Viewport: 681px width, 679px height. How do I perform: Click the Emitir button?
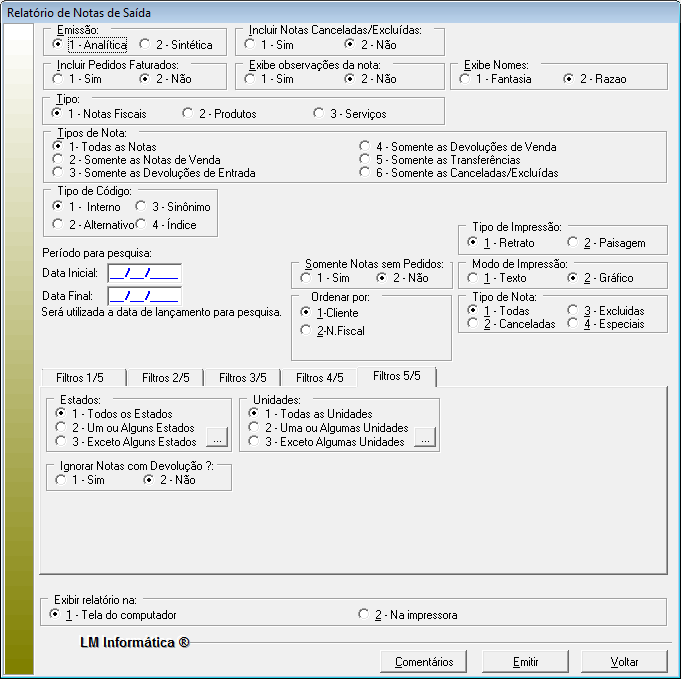(x=525, y=661)
